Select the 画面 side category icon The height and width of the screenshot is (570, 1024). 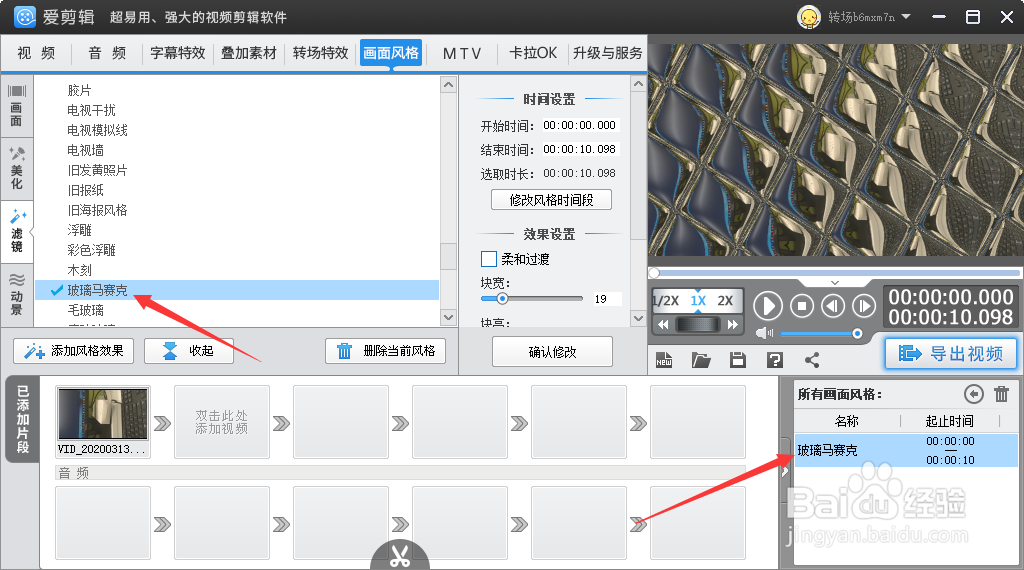[16, 106]
